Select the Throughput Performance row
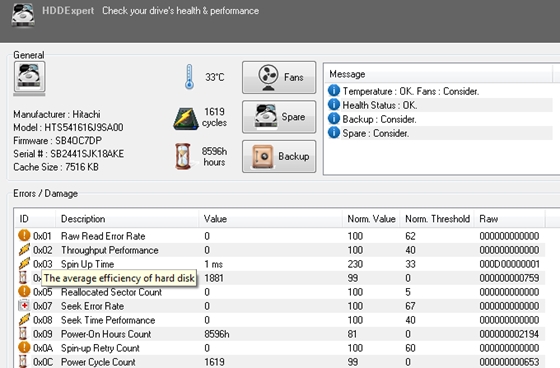This screenshot has height=368, width=560. [x=280, y=250]
